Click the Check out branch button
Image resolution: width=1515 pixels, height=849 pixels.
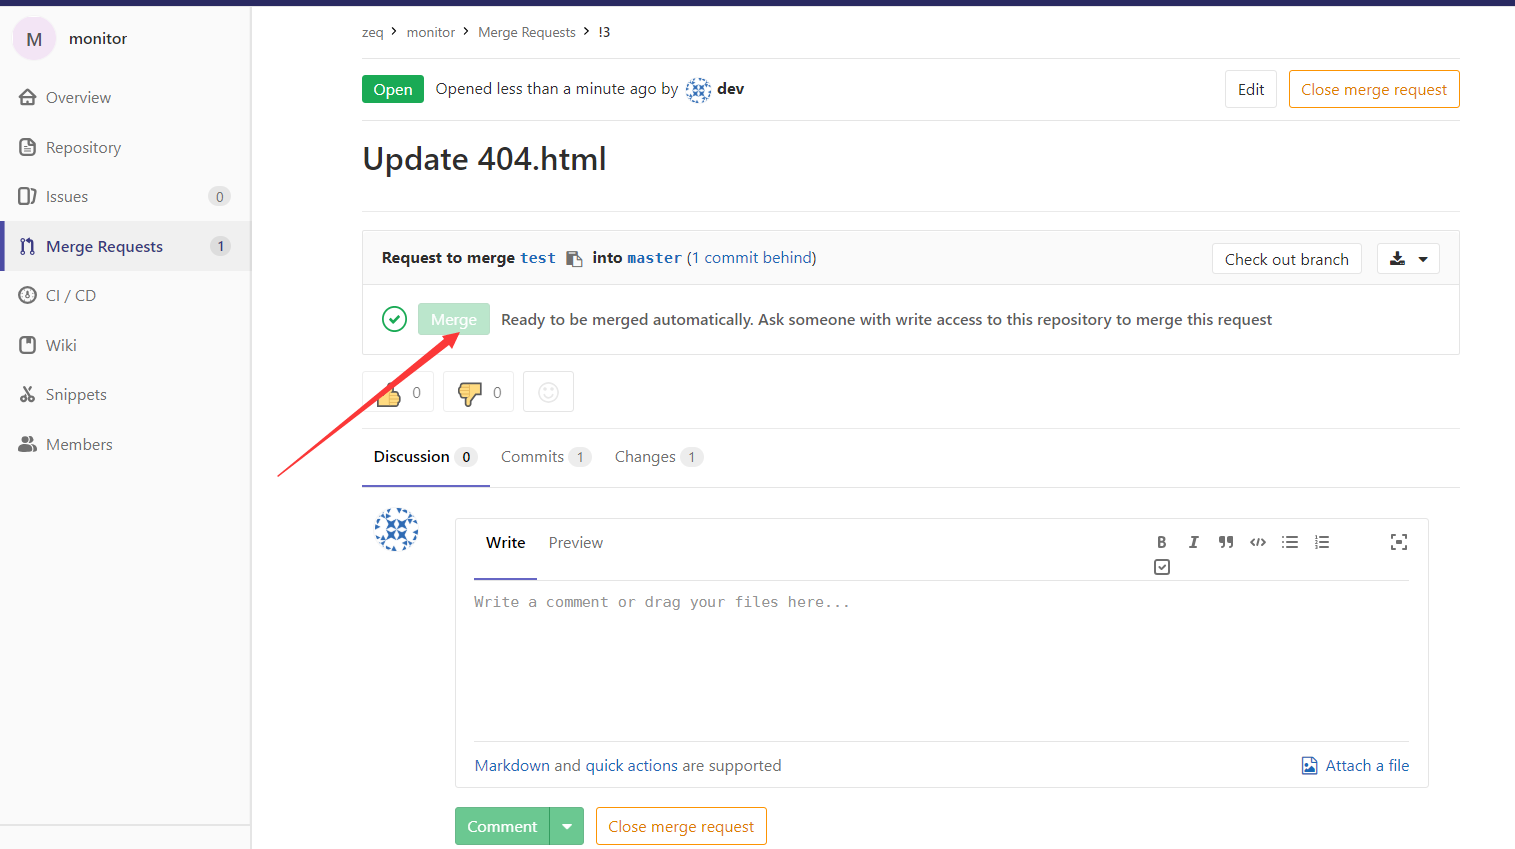[1286, 259]
